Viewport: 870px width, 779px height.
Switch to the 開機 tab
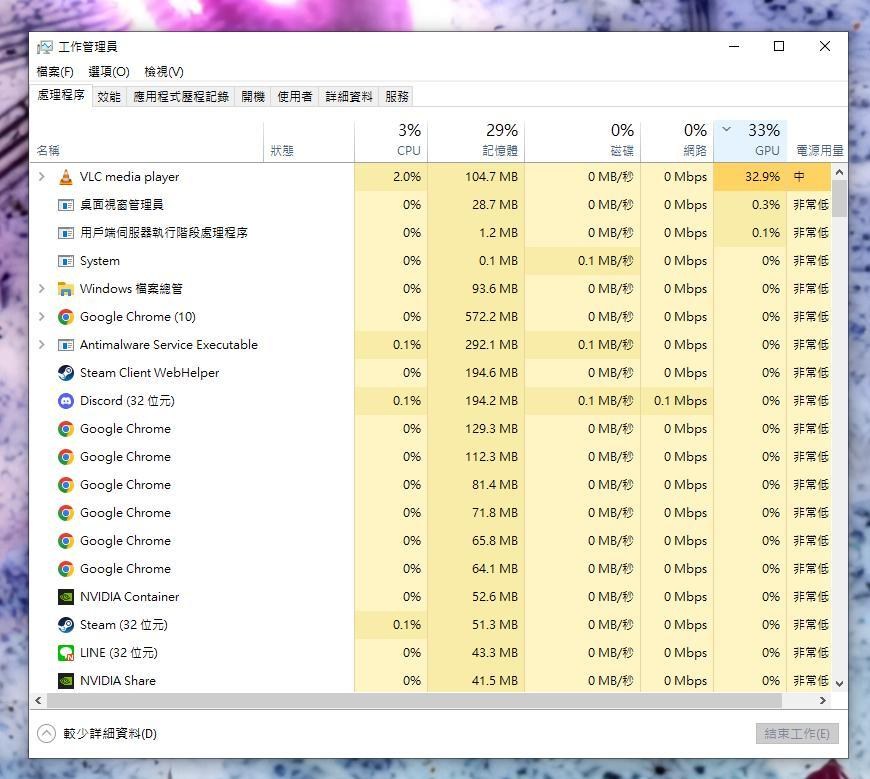pyautogui.click(x=253, y=95)
